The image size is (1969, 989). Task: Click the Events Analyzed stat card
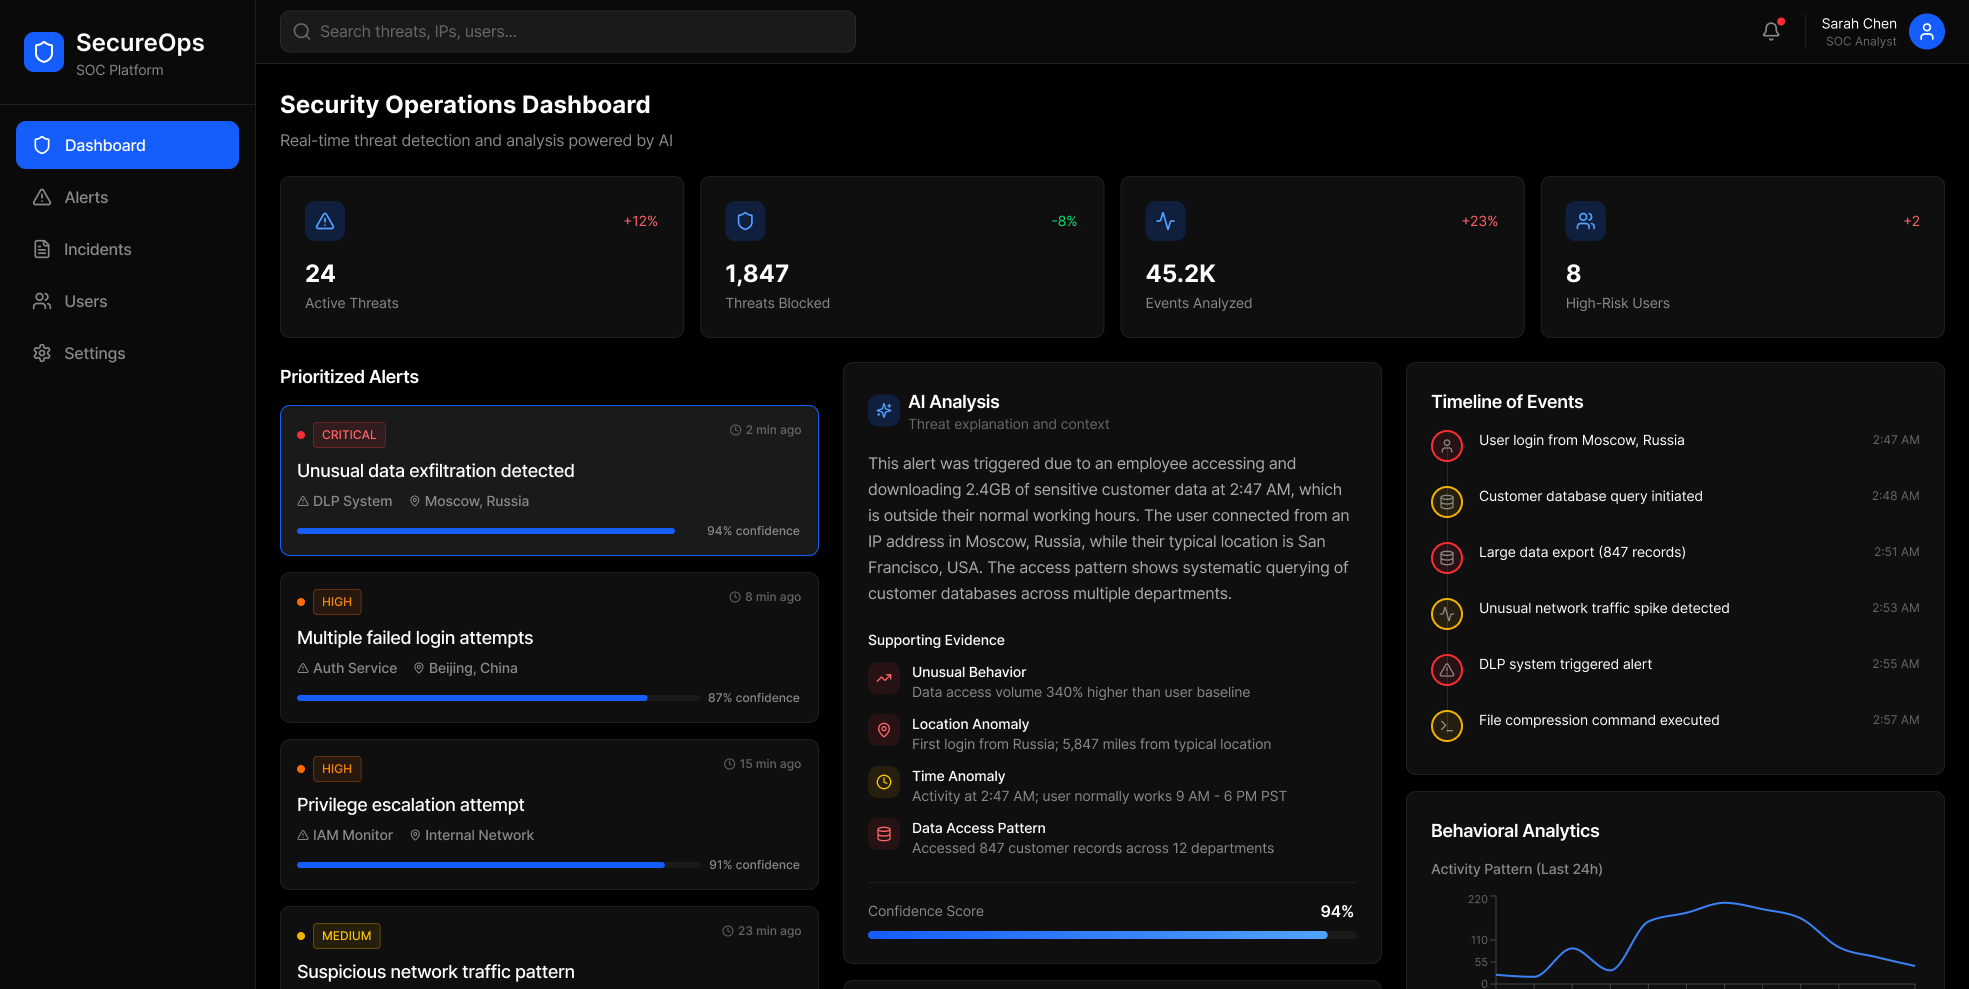1322,257
